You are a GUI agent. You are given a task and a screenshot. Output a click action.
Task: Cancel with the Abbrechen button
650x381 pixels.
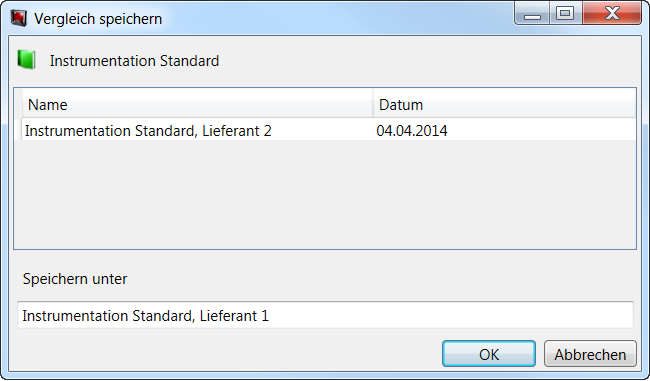pos(590,354)
